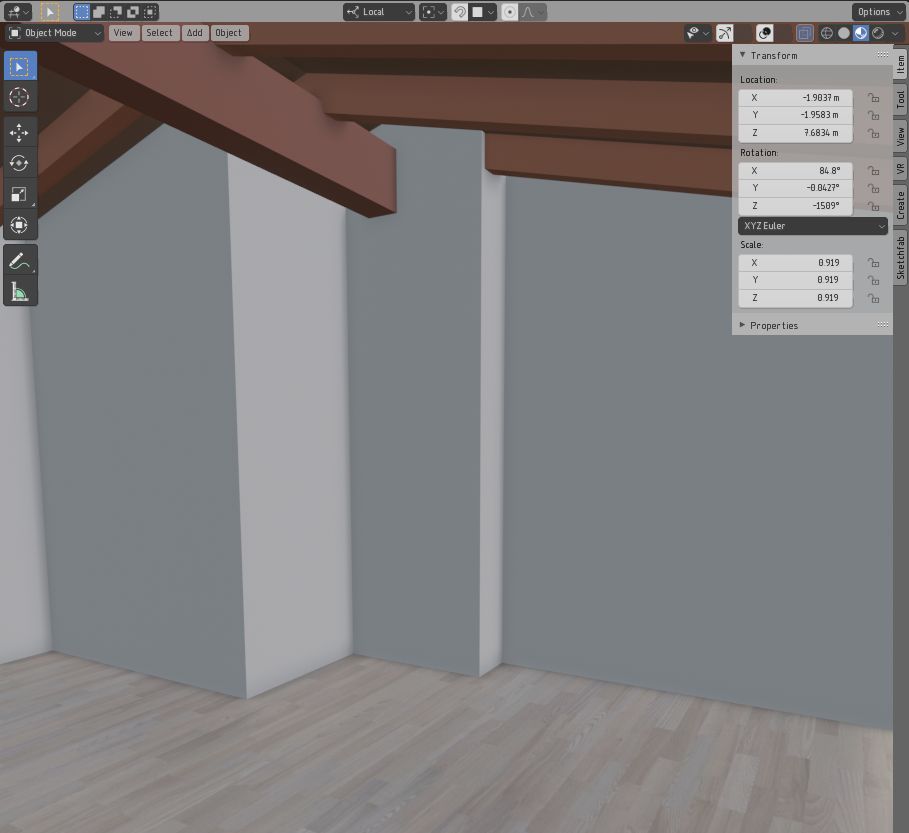Expand the Properties panel

point(812,326)
